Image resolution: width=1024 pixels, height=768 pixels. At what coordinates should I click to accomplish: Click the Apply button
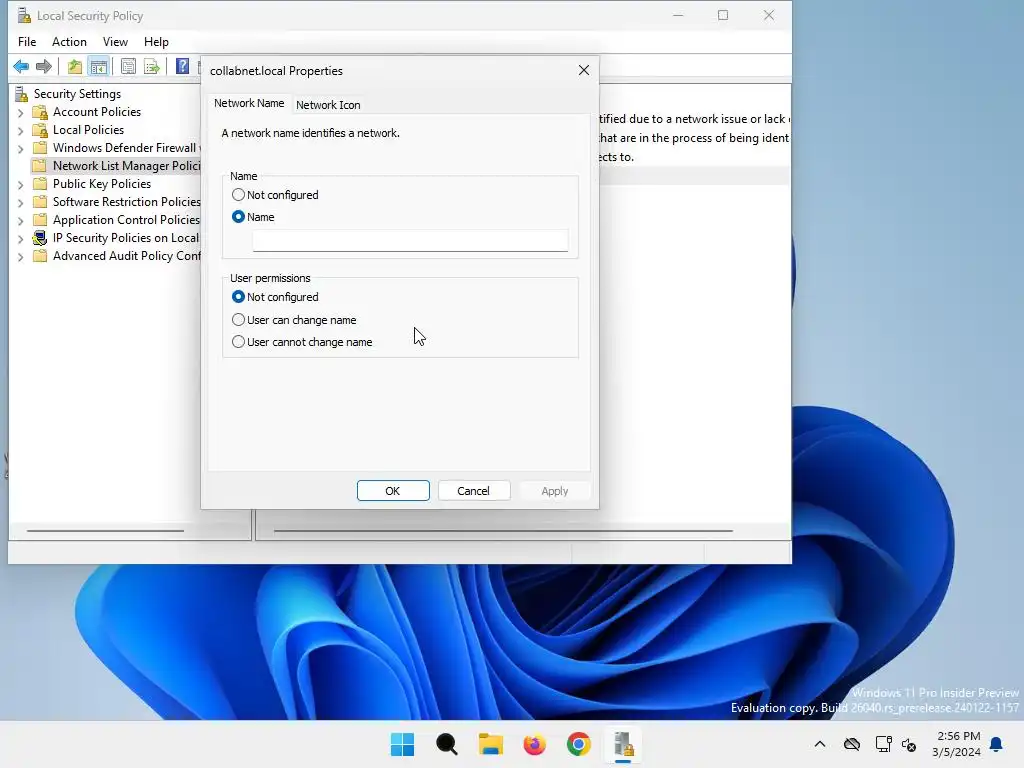(554, 490)
